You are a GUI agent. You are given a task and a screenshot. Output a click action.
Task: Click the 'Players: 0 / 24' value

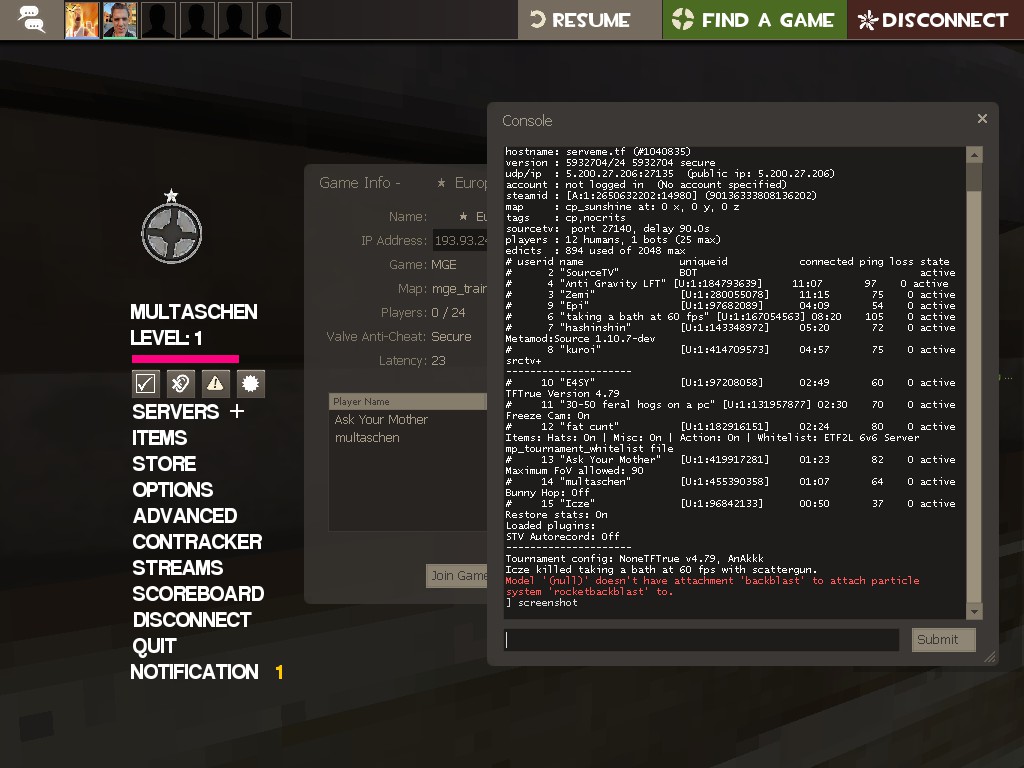pyautogui.click(x=449, y=313)
